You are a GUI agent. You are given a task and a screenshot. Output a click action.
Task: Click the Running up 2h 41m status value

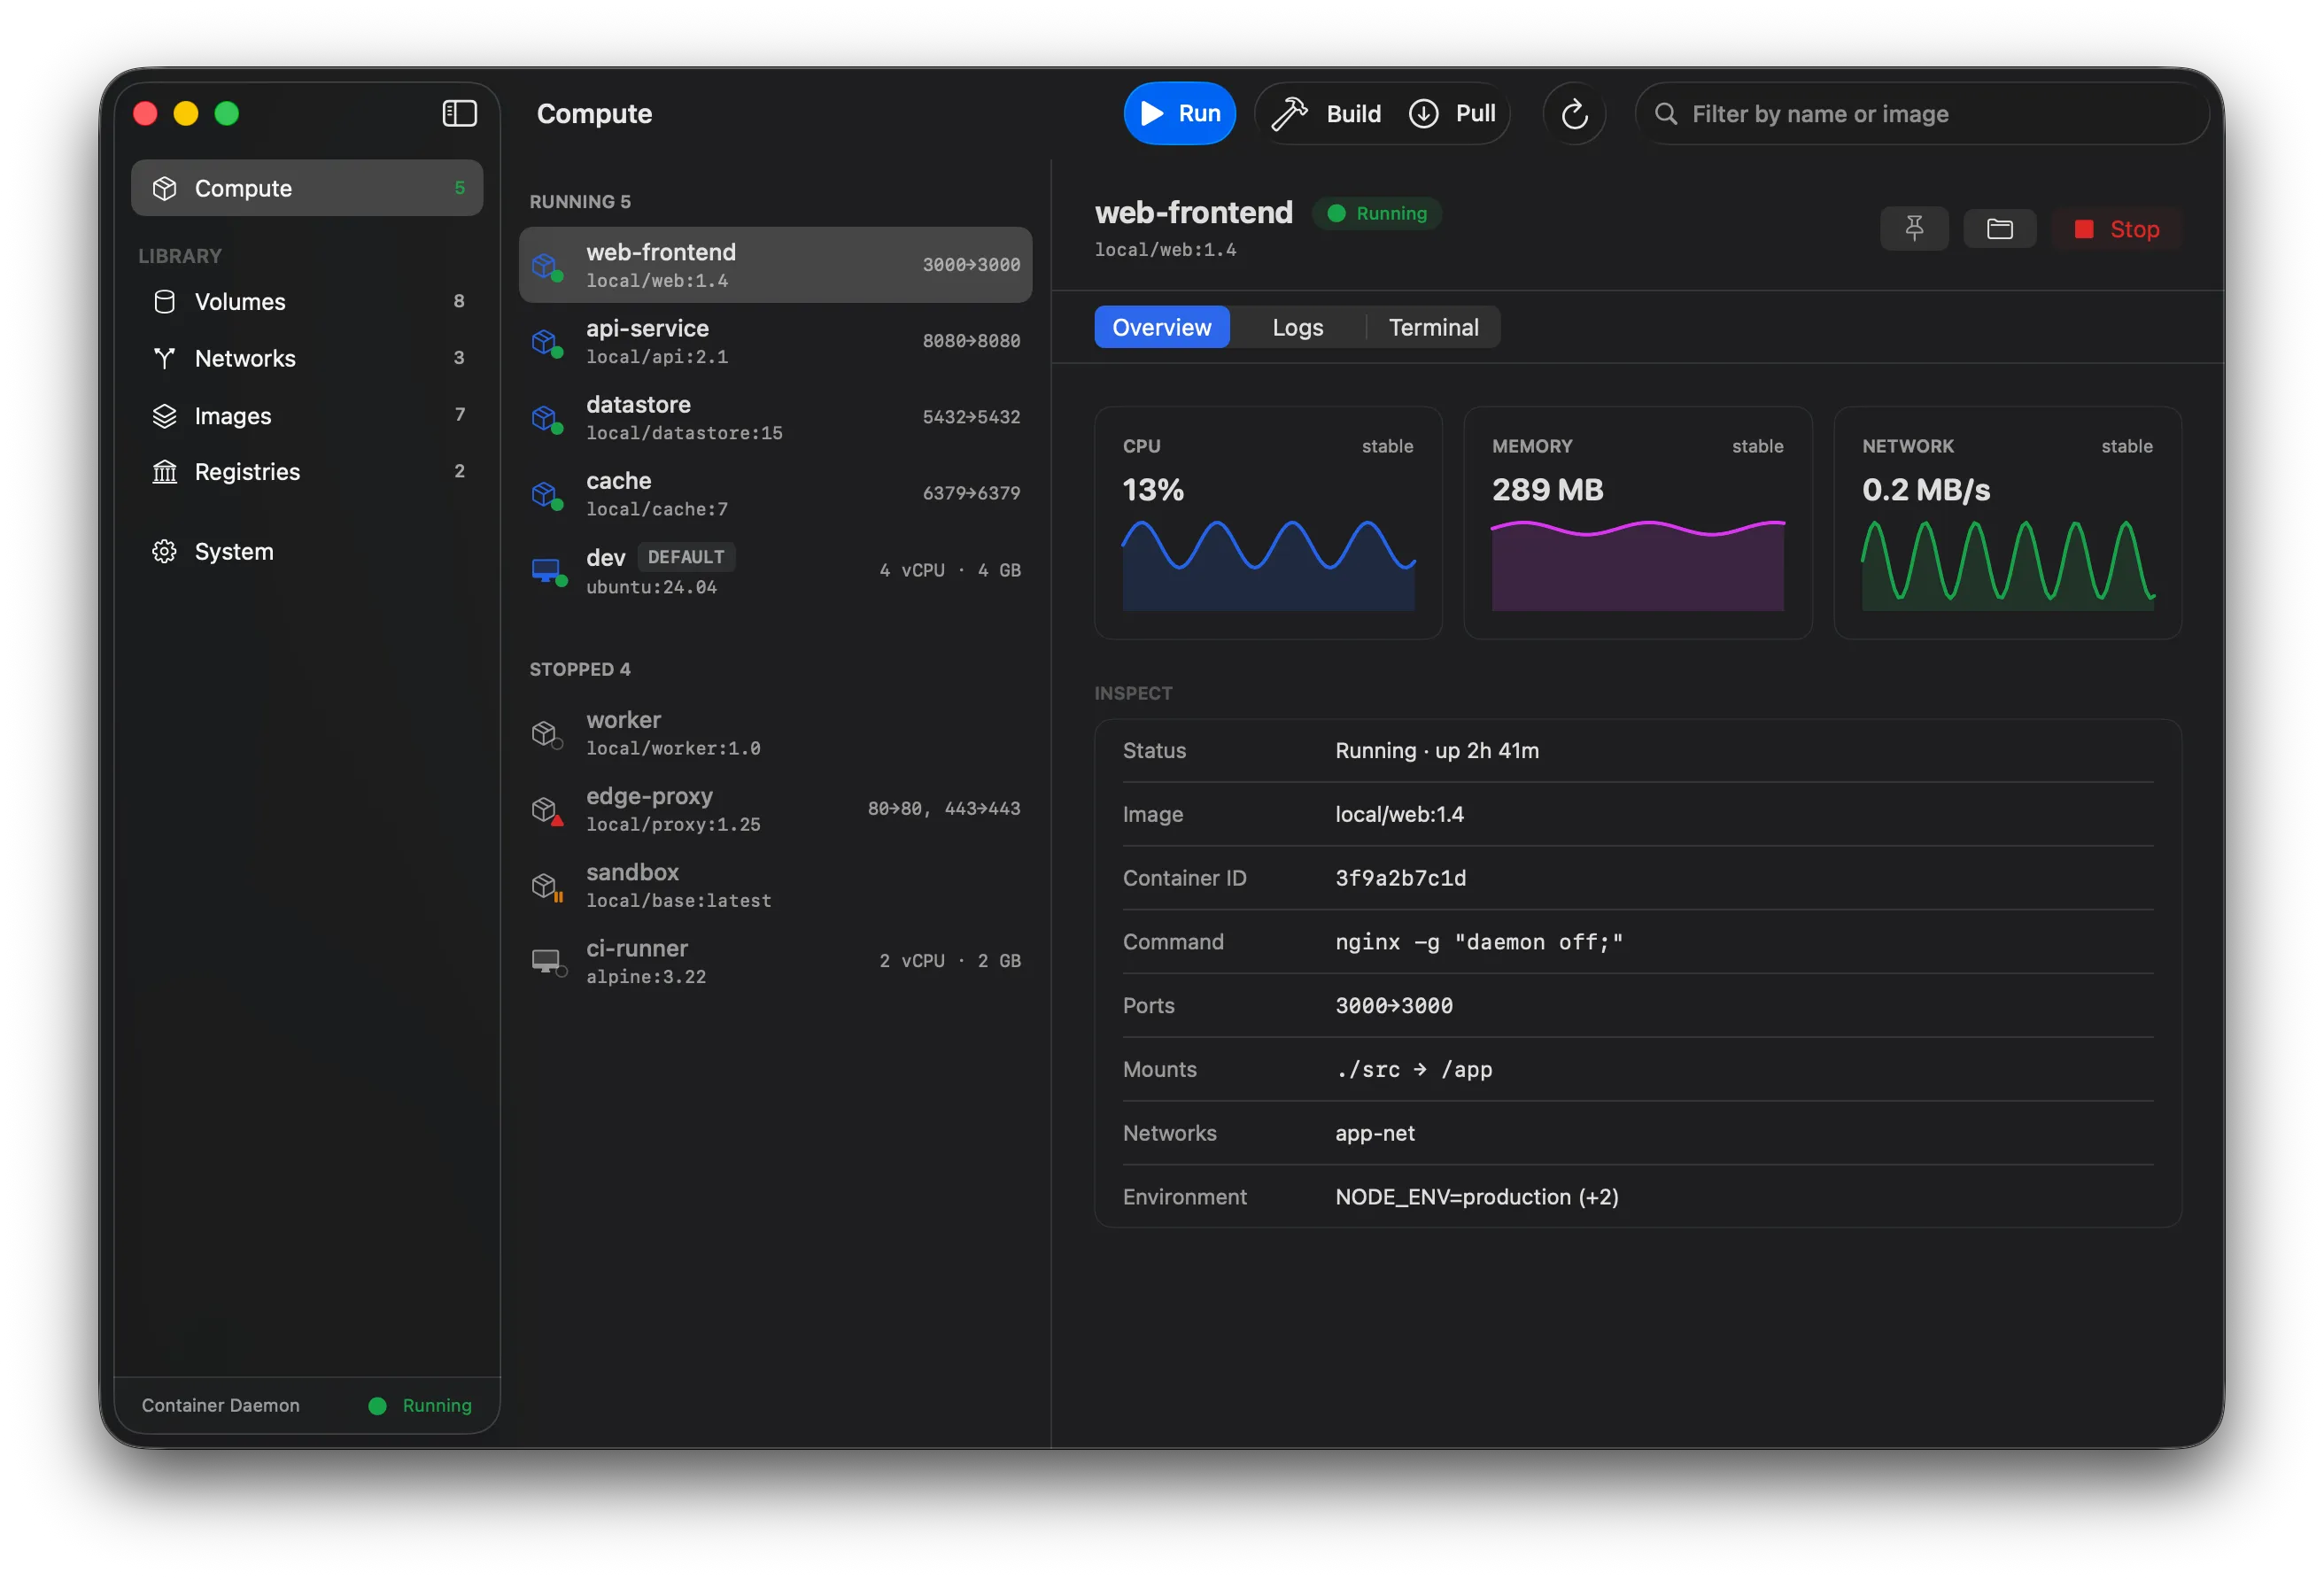[x=1437, y=750]
